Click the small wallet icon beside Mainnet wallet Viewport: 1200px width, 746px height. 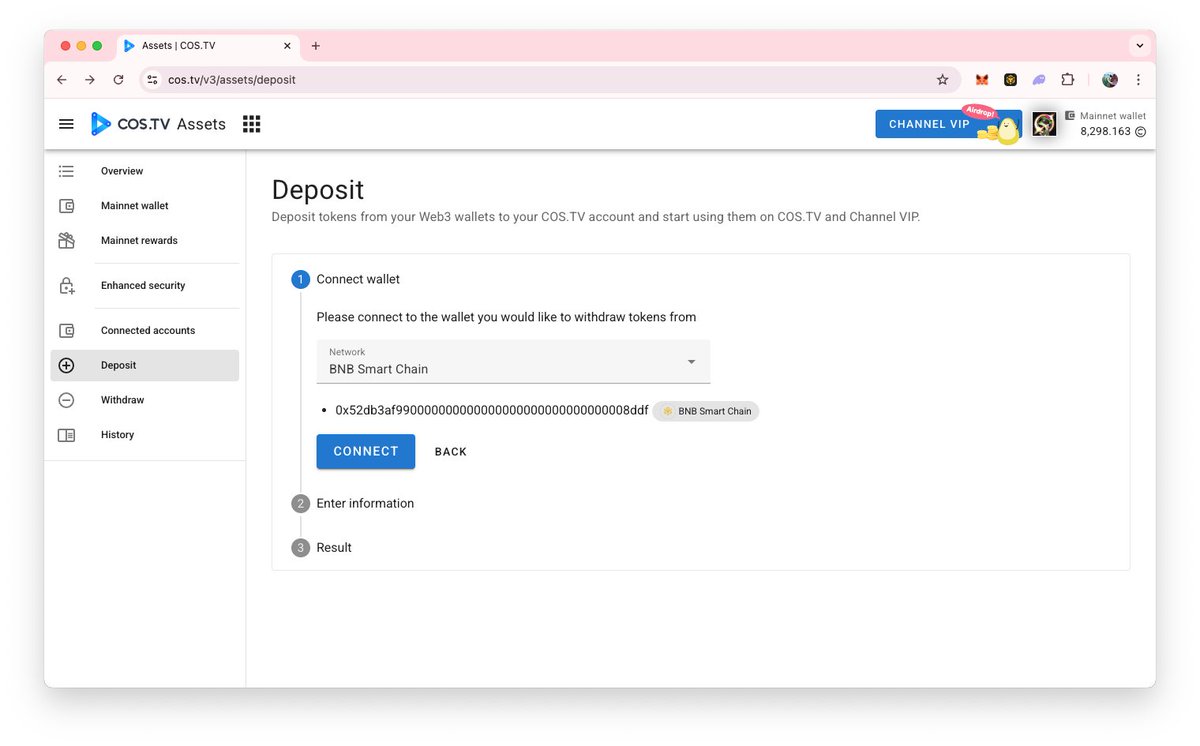point(1070,116)
